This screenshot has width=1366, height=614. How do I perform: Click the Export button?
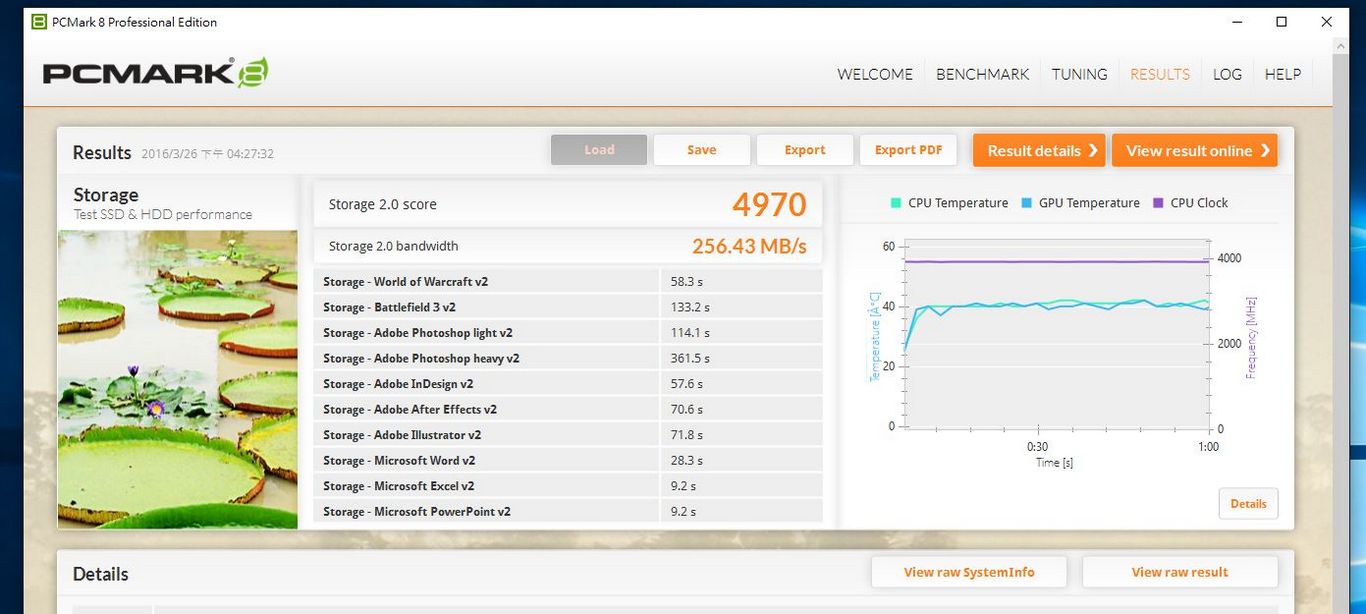805,150
